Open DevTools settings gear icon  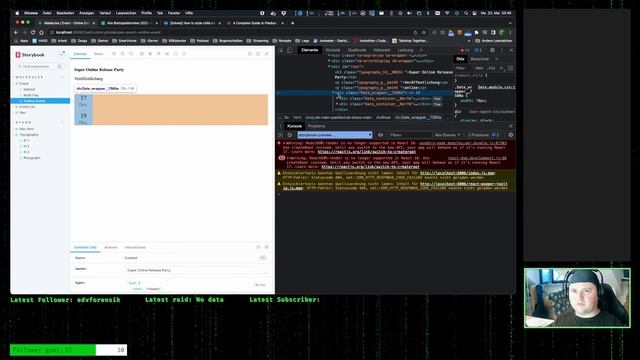(x=492, y=50)
